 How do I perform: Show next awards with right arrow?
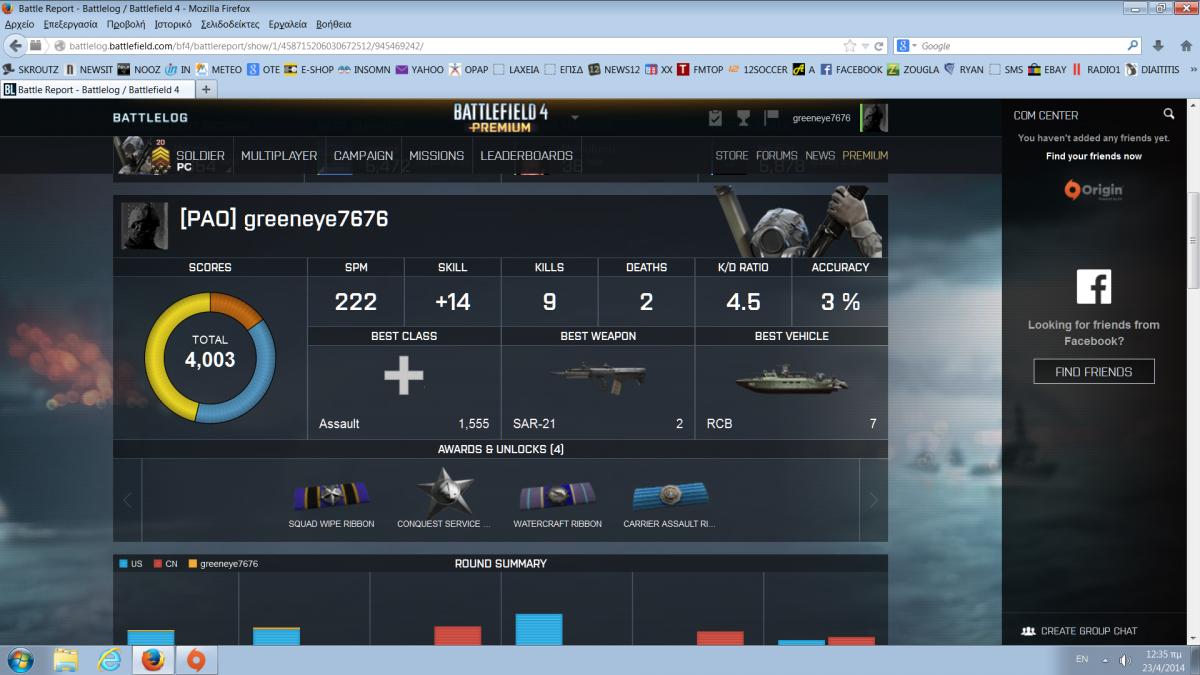tap(873, 500)
